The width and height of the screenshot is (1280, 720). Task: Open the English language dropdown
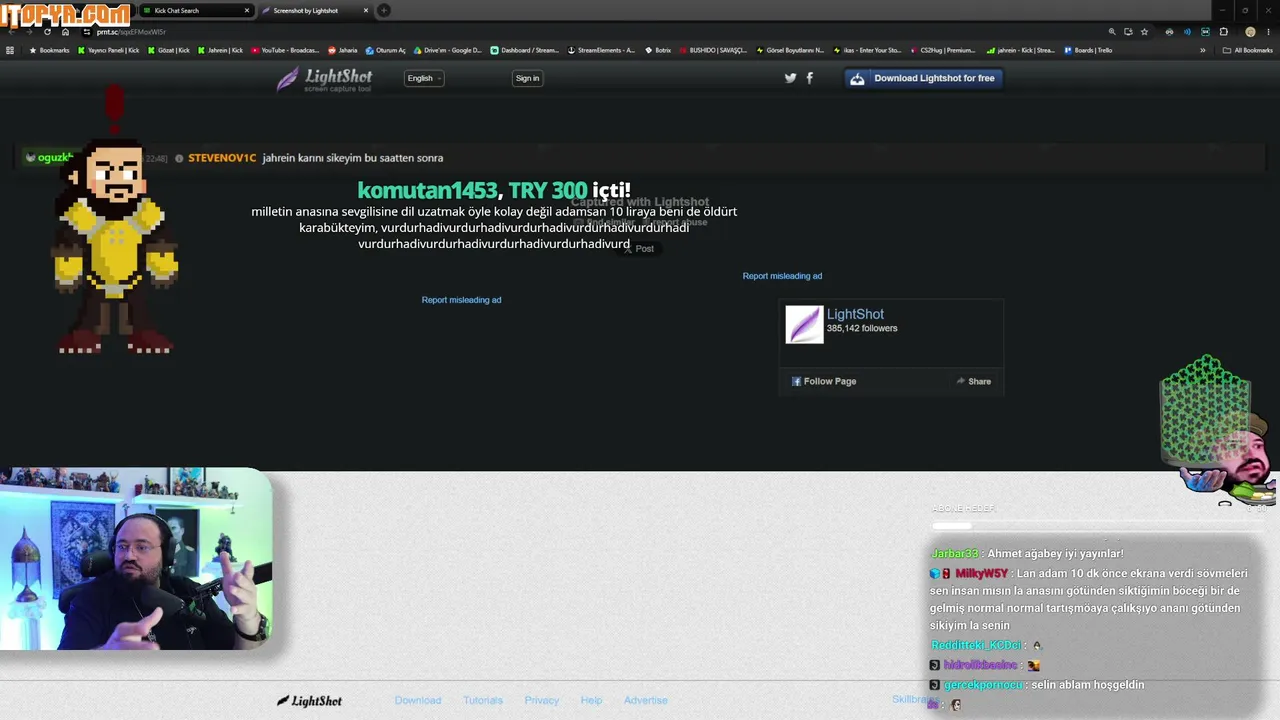424,78
